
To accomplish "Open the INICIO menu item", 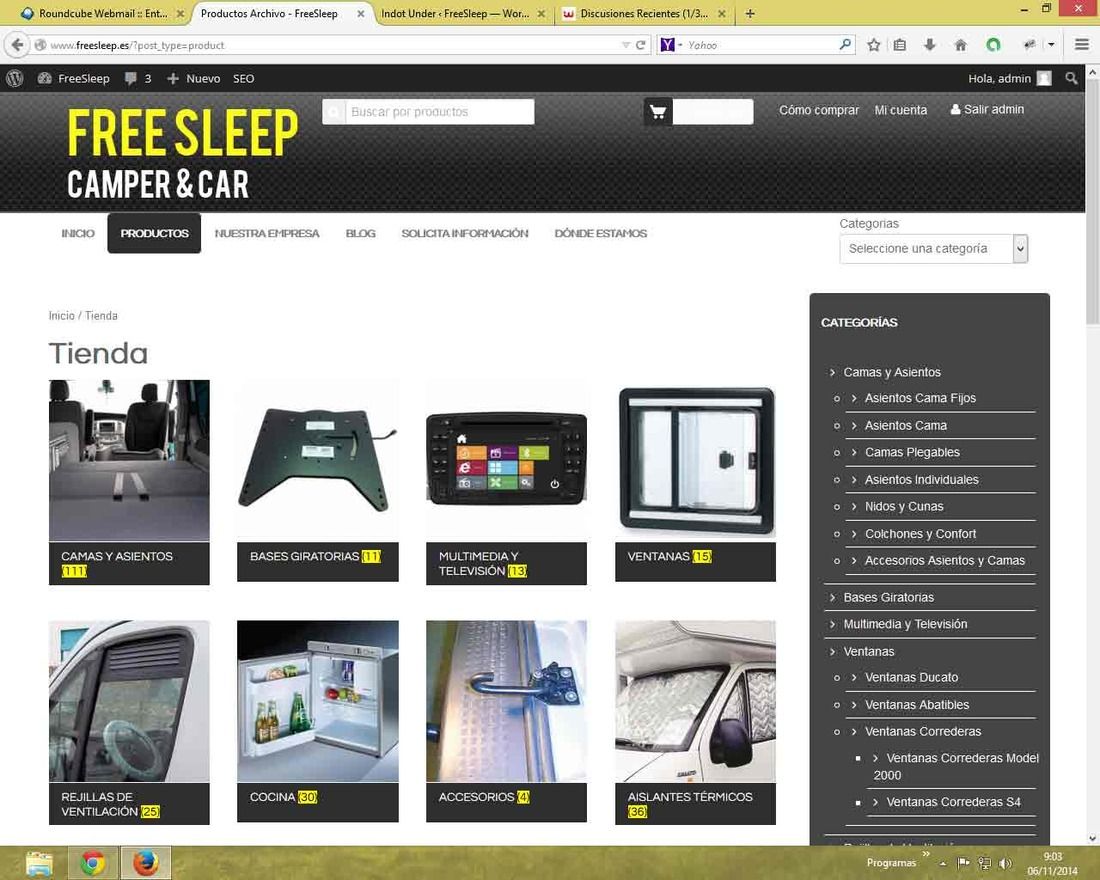I will (x=78, y=233).
